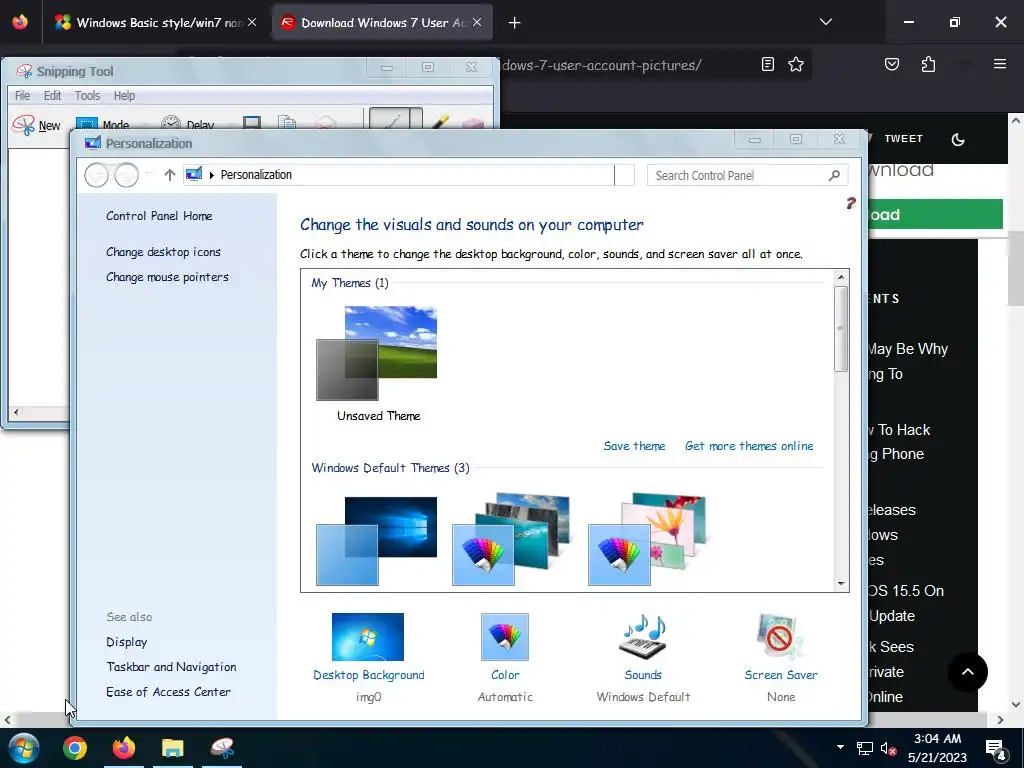Launch Chrome from the taskbar
Image resolution: width=1024 pixels, height=768 pixels.
coord(75,748)
